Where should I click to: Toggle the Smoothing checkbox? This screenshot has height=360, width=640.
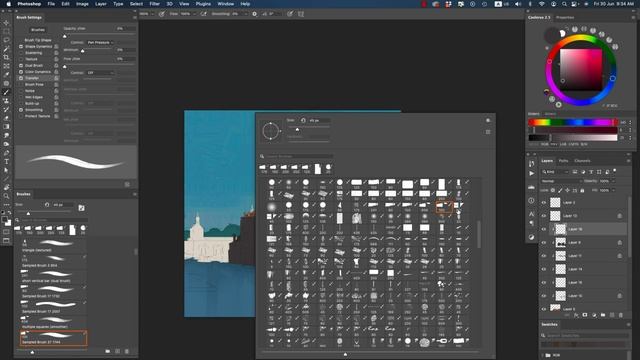(21, 110)
